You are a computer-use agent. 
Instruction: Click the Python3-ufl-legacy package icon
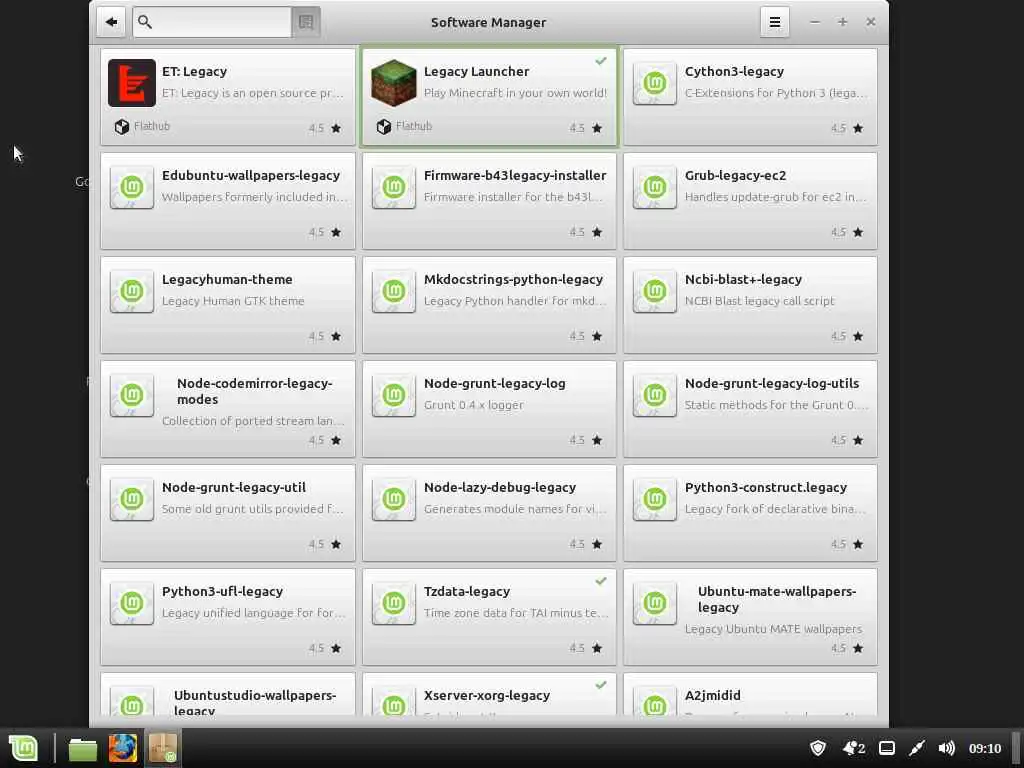pyautogui.click(x=132, y=603)
